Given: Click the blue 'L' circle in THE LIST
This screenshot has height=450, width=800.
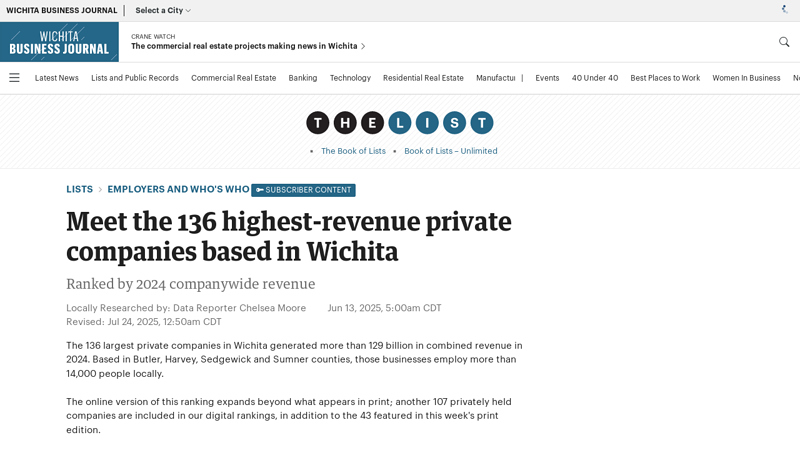Looking at the screenshot, I should [x=399, y=123].
